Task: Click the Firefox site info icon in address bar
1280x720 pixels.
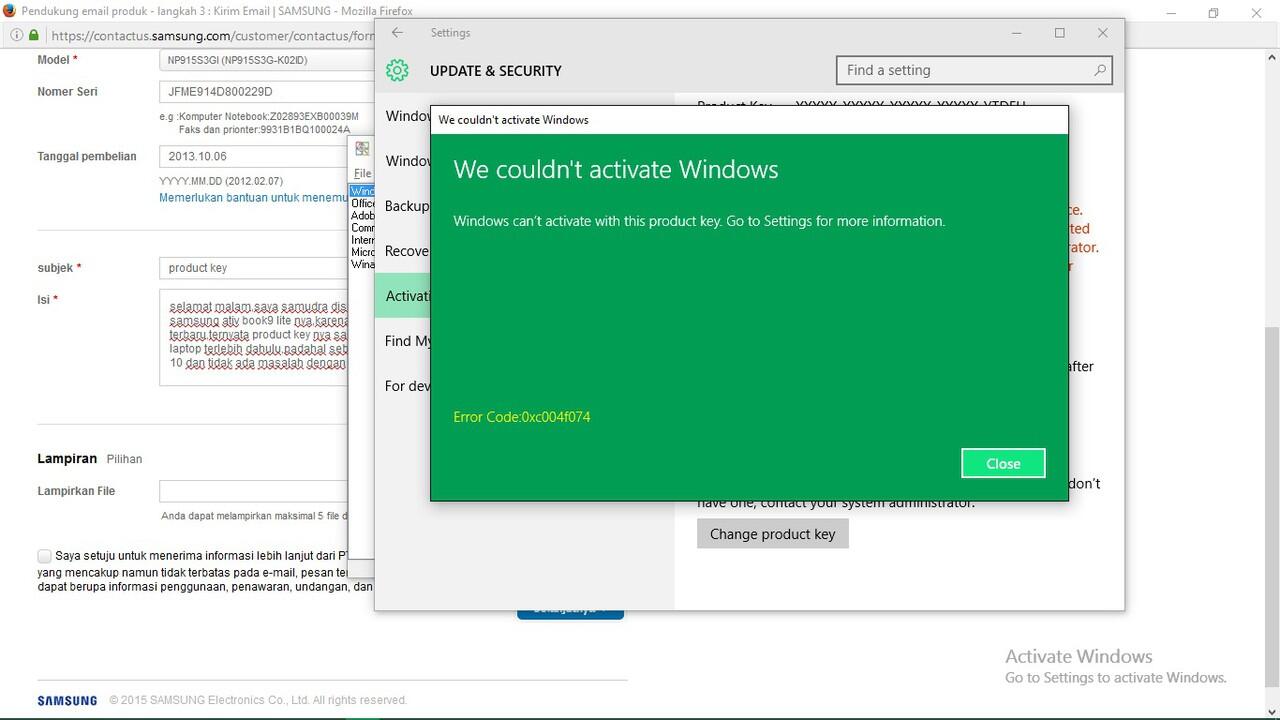Action: [16, 35]
